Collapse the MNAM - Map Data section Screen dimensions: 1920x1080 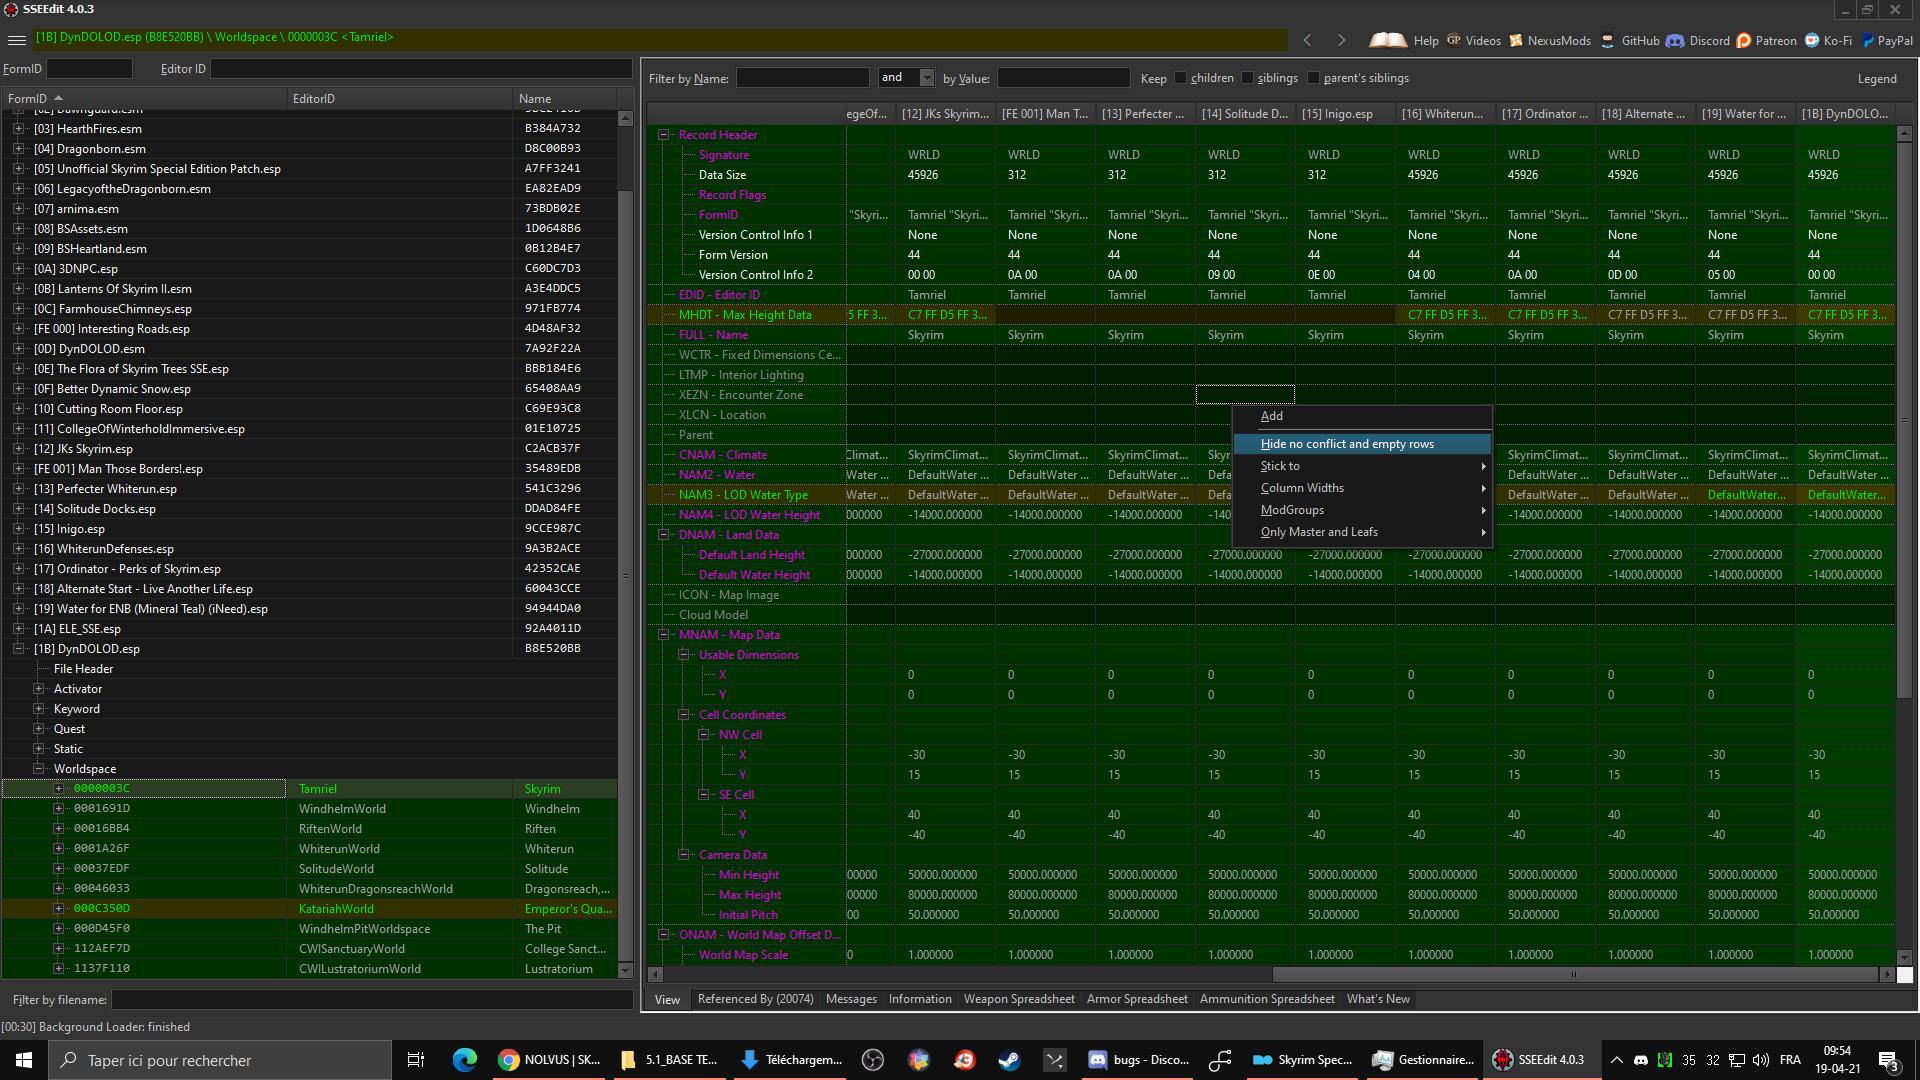(663, 635)
